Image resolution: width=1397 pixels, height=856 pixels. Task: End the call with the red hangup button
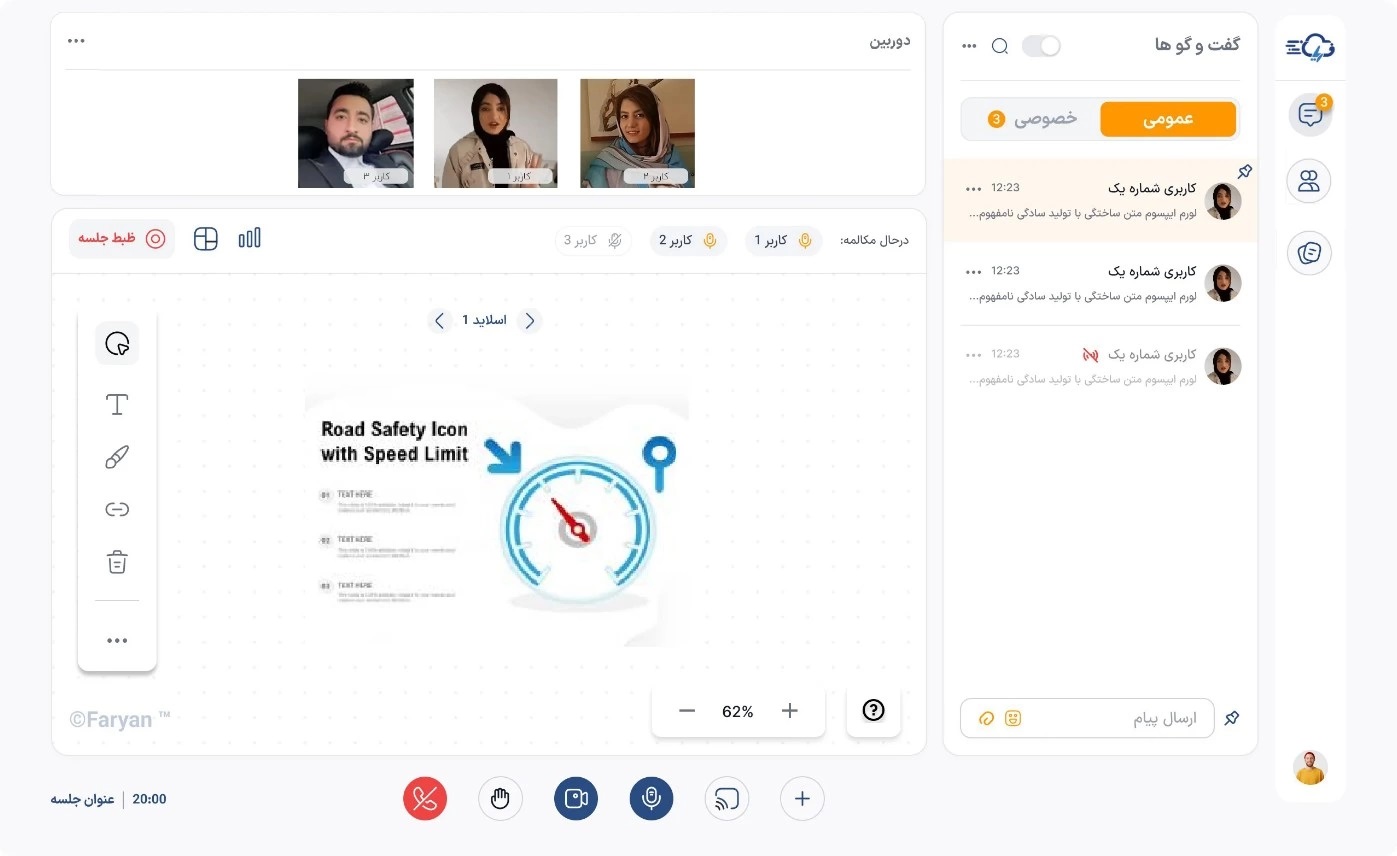tap(424, 798)
